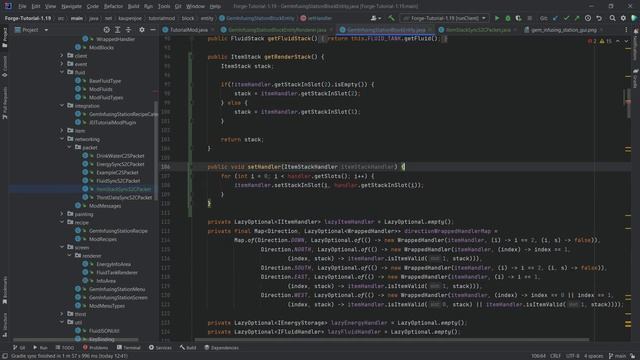Select GemInfusingStationMenu in project tree
This screenshot has height=360, width=640.
117,289
